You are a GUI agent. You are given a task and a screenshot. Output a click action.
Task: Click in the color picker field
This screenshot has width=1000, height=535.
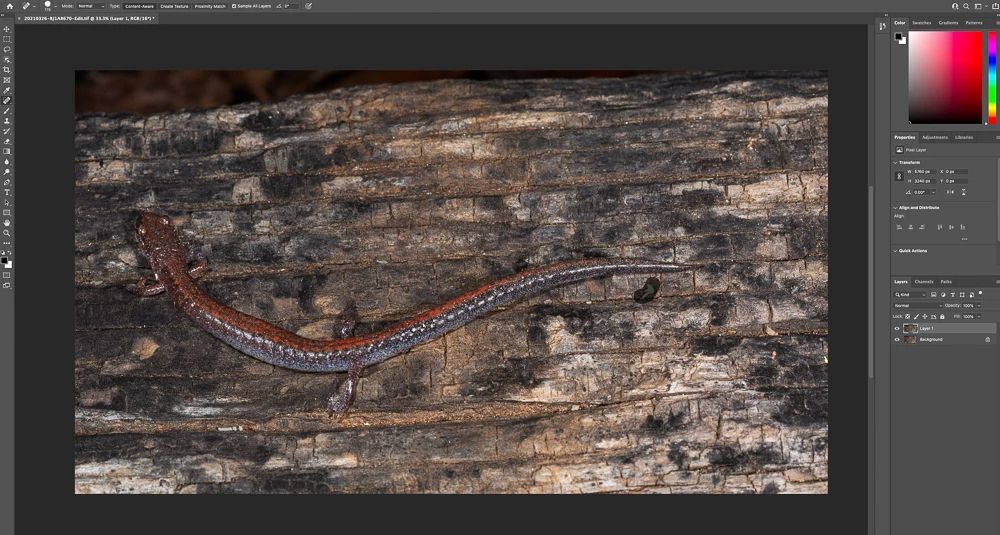tap(945, 77)
